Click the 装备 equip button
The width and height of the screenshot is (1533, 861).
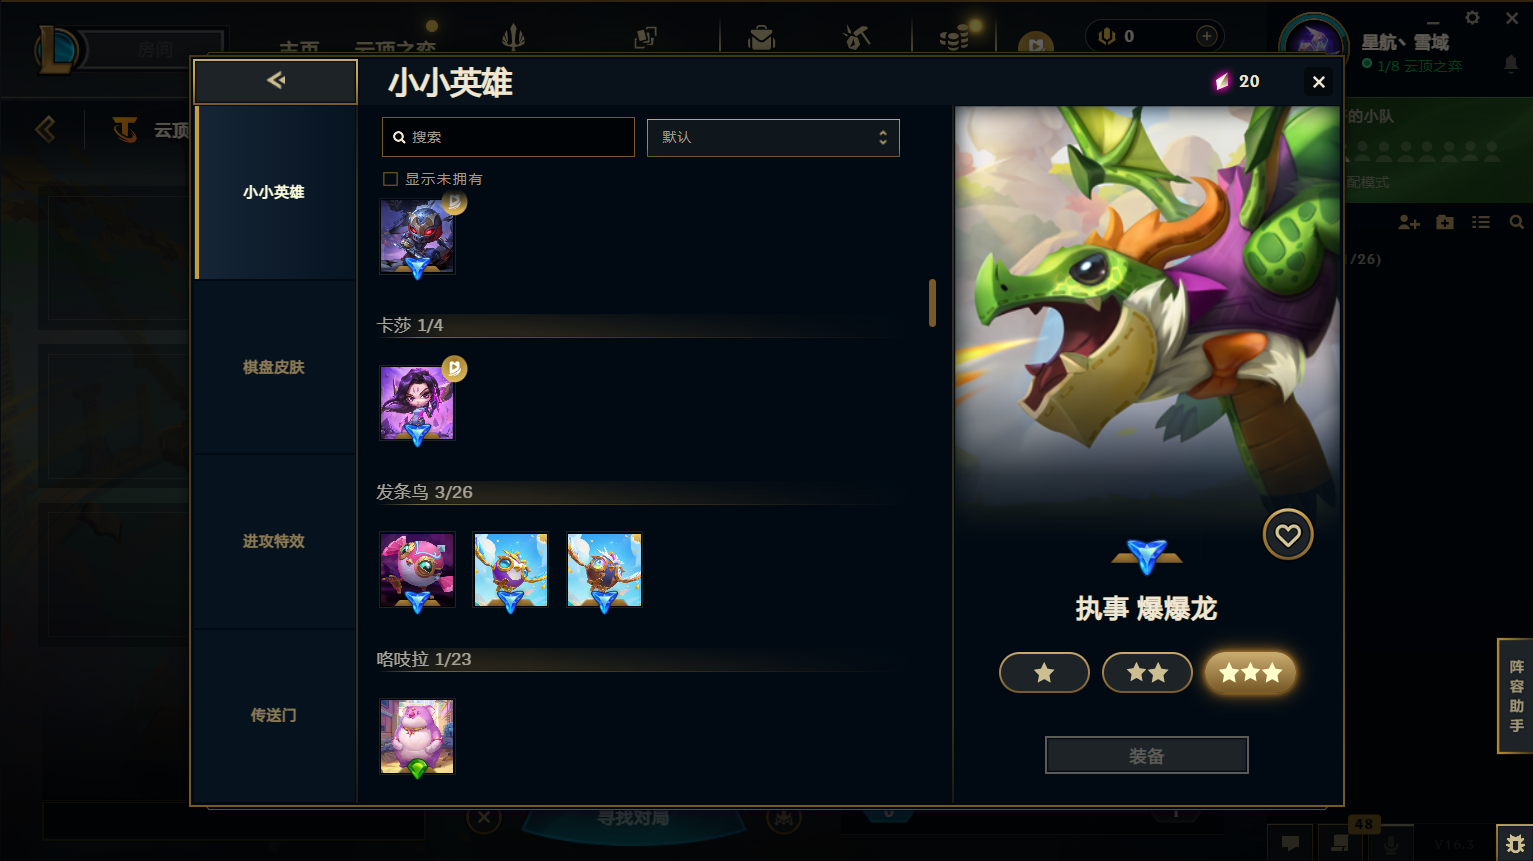tap(1147, 755)
